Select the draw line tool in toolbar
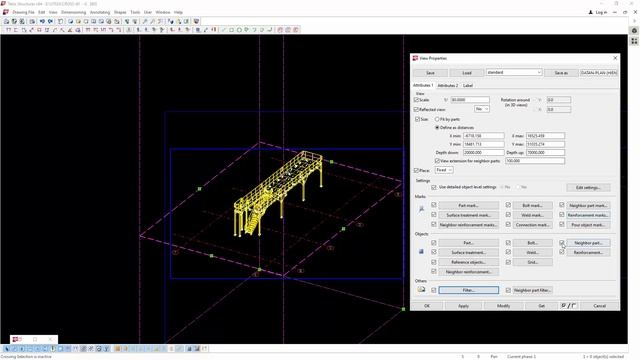 click(224, 30)
